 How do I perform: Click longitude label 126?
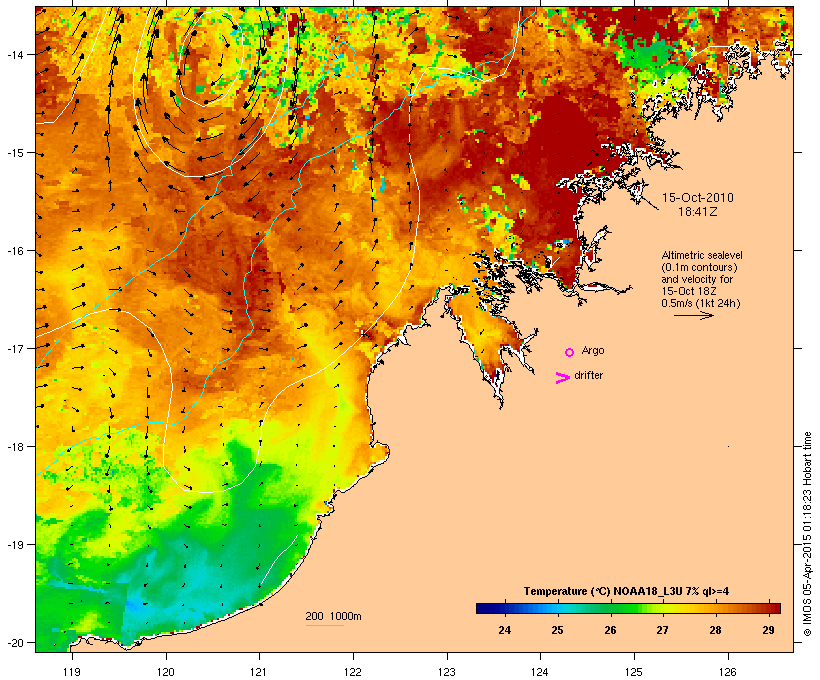tap(728, 672)
